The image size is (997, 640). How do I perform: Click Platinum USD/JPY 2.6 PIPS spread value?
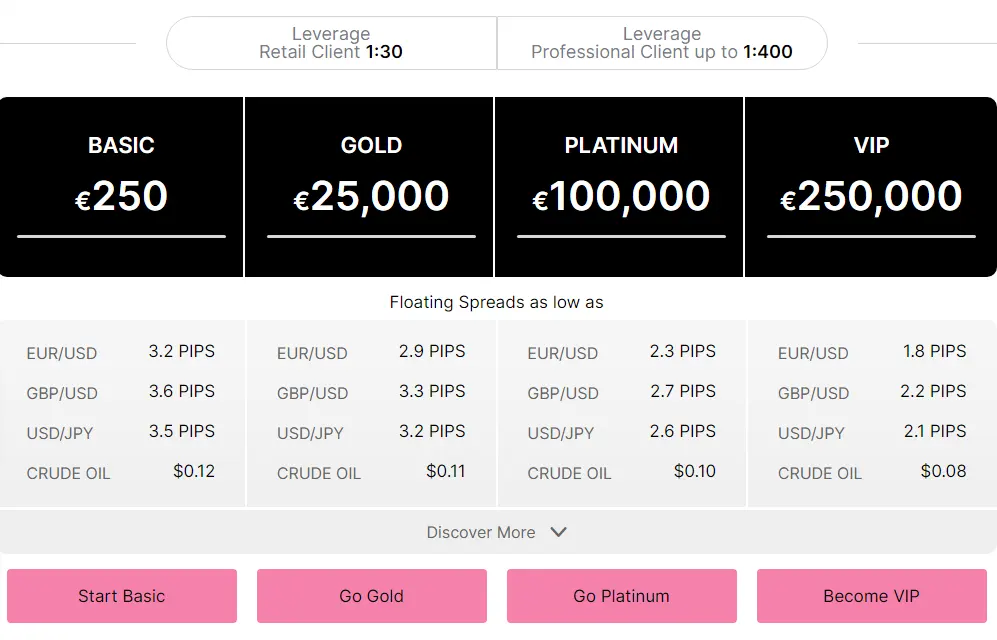pos(683,431)
